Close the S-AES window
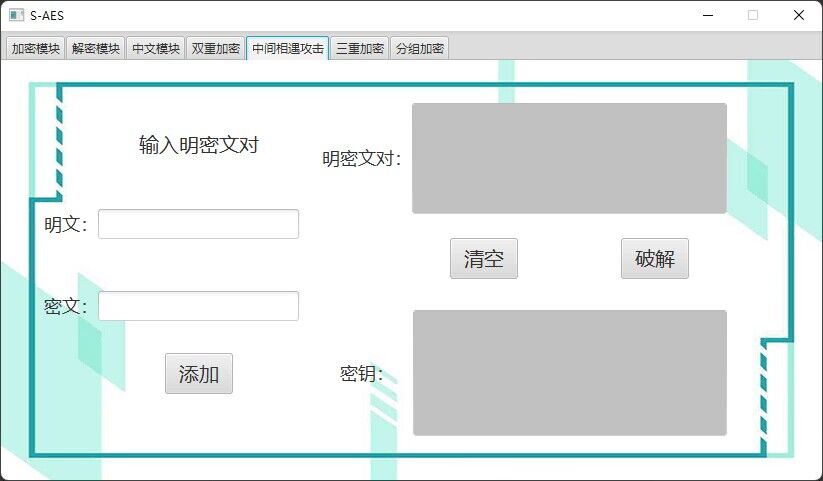 (x=798, y=15)
